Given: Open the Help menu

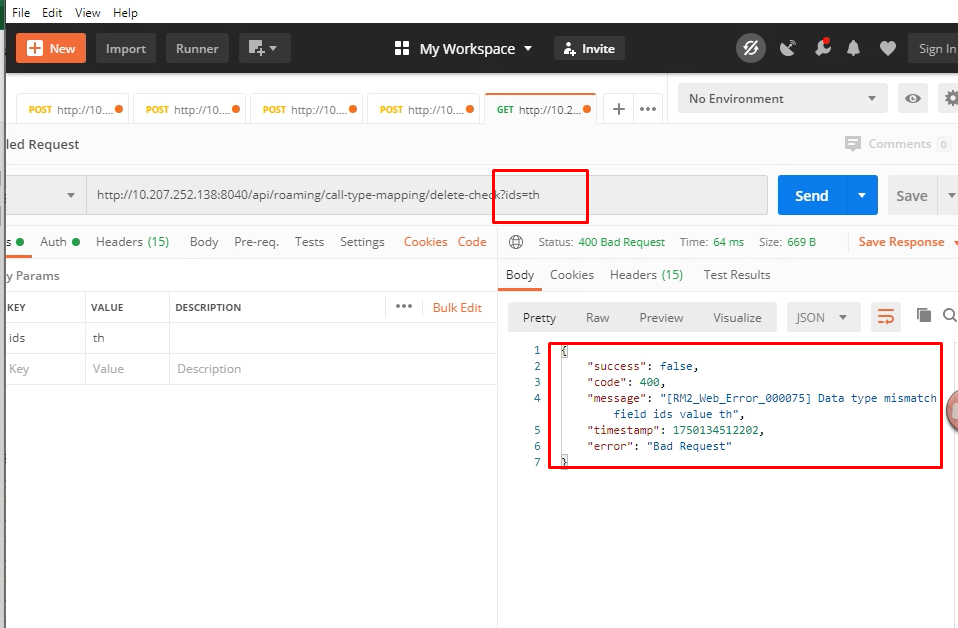Looking at the screenshot, I should click(125, 13).
